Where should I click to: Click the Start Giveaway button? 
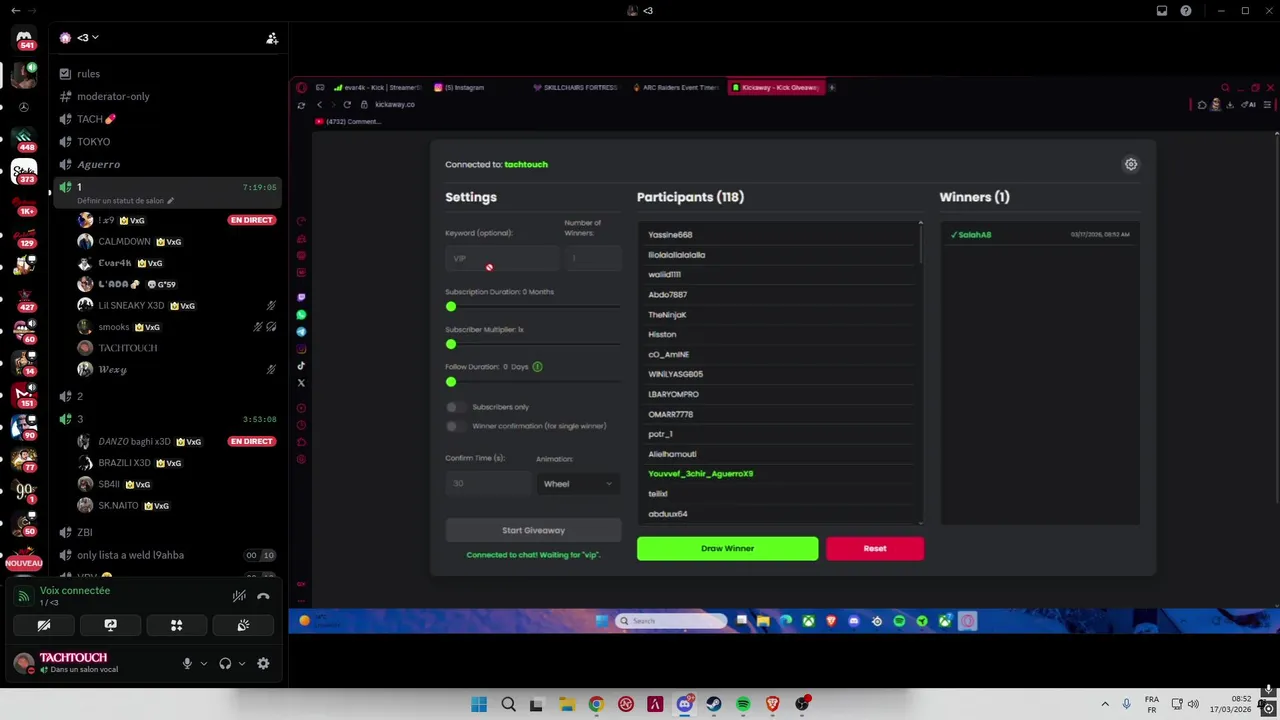tap(533, 530)
